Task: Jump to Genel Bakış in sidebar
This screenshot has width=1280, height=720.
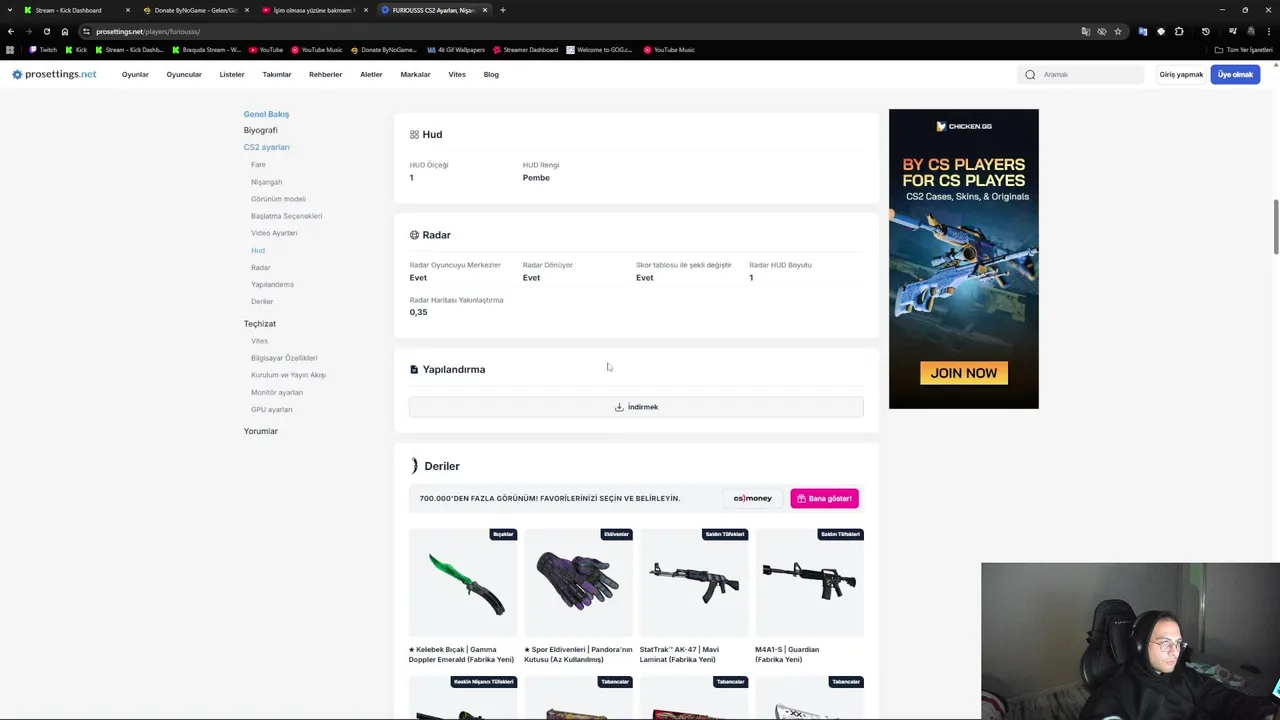Action: [266, 114]
